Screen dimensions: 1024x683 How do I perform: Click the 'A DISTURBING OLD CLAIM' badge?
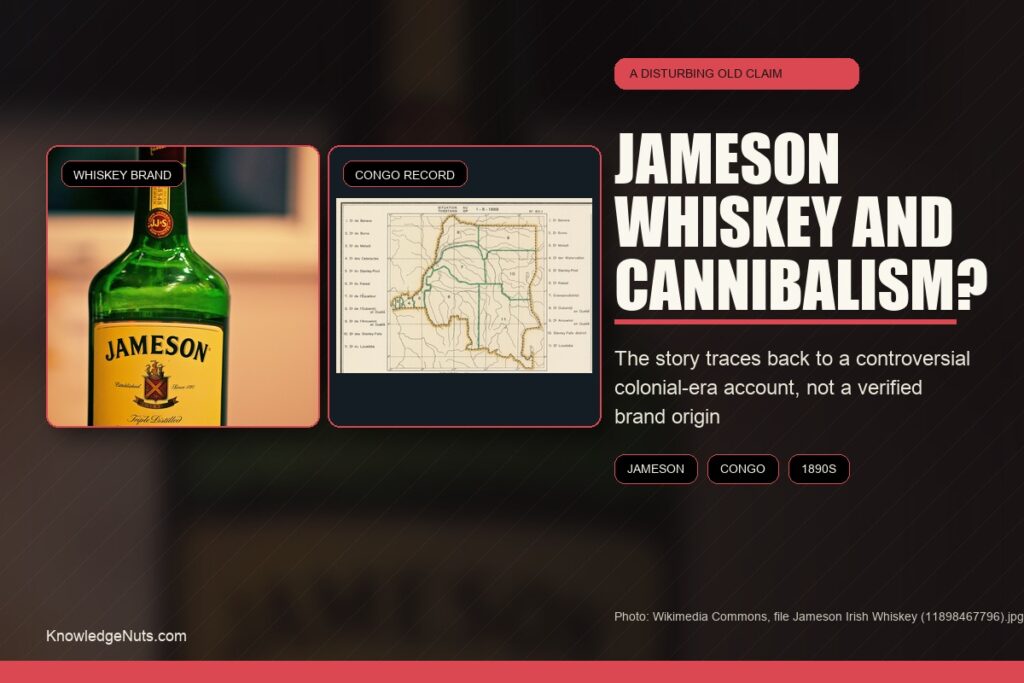point(736,74)
